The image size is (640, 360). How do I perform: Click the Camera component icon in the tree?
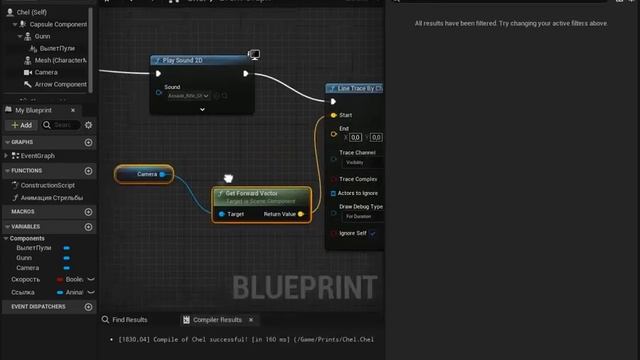[28, 72]
